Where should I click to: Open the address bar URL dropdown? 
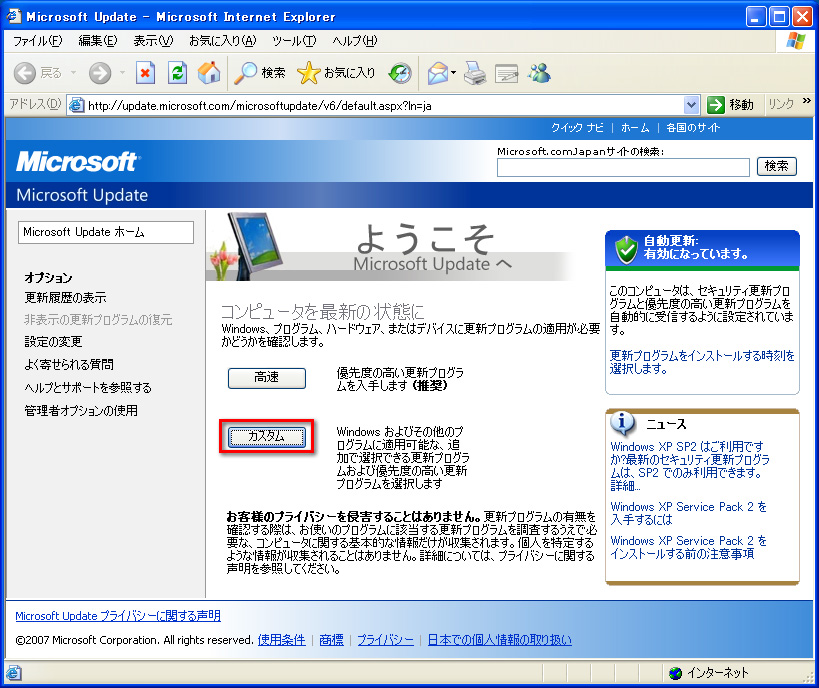tap(691, 105)
